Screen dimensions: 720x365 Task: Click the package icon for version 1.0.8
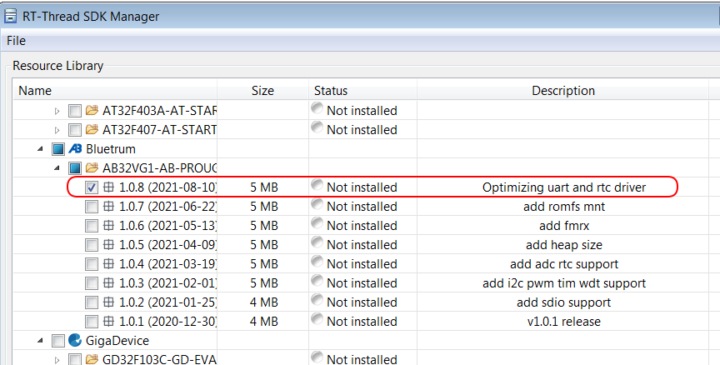108,187
